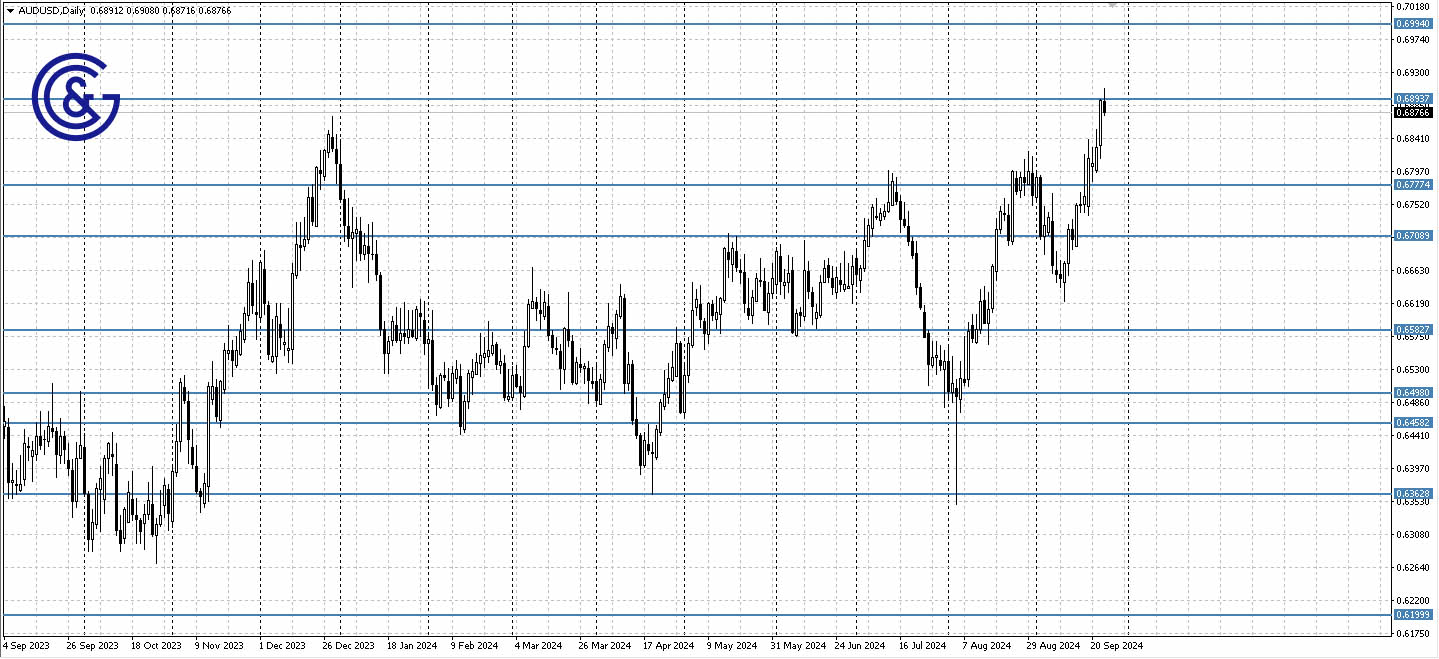Image resolution: width=1439 pixels, height=659 pixels.
Task: Select the 0.67774 level label
Action: coord(1413,185)
